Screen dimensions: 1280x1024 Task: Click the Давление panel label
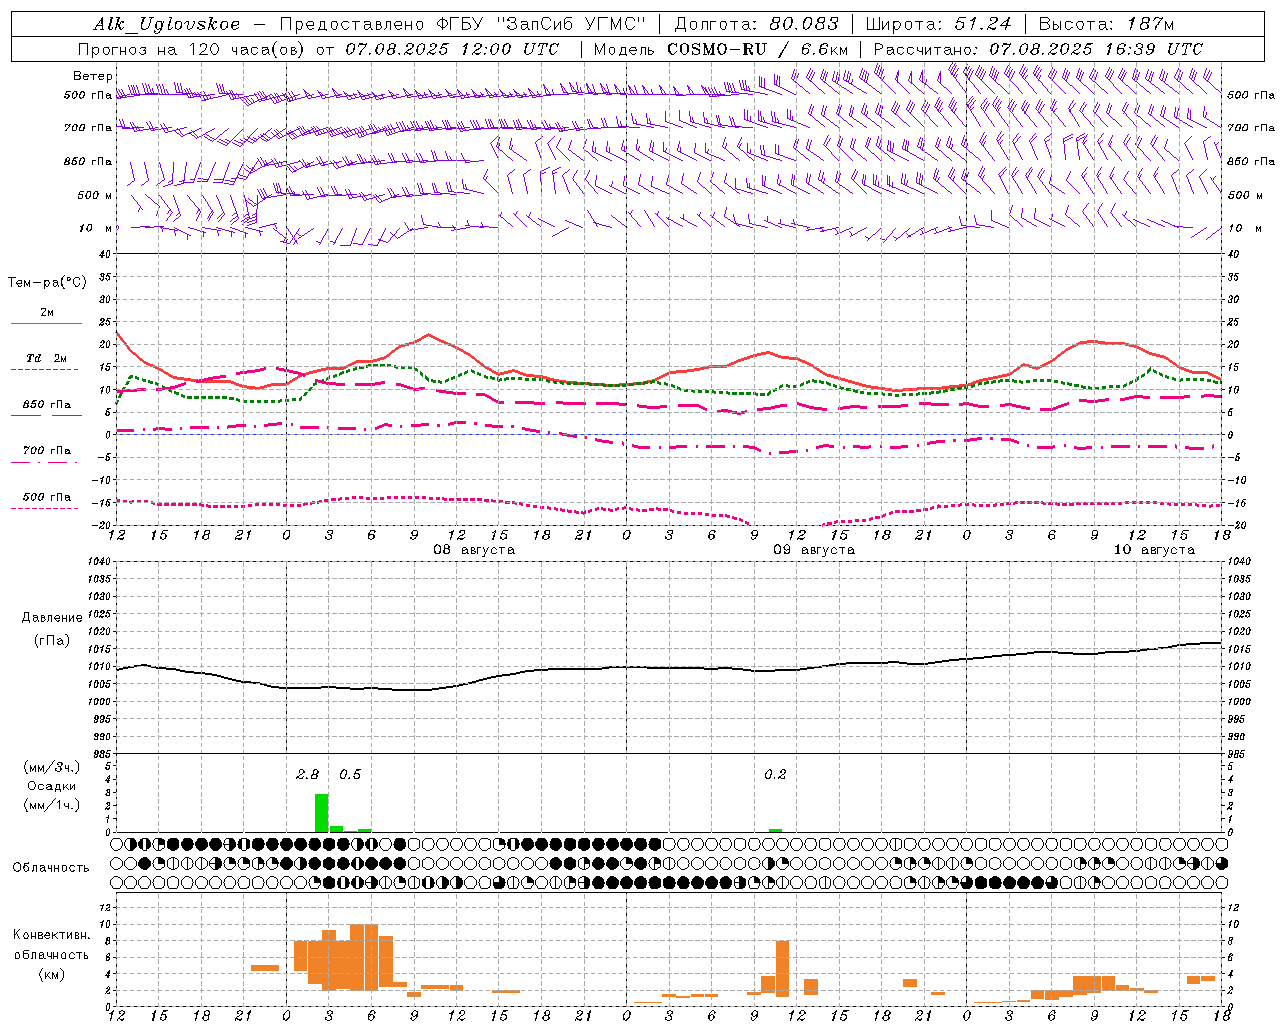pyautogui.click(x=52, y=618)
